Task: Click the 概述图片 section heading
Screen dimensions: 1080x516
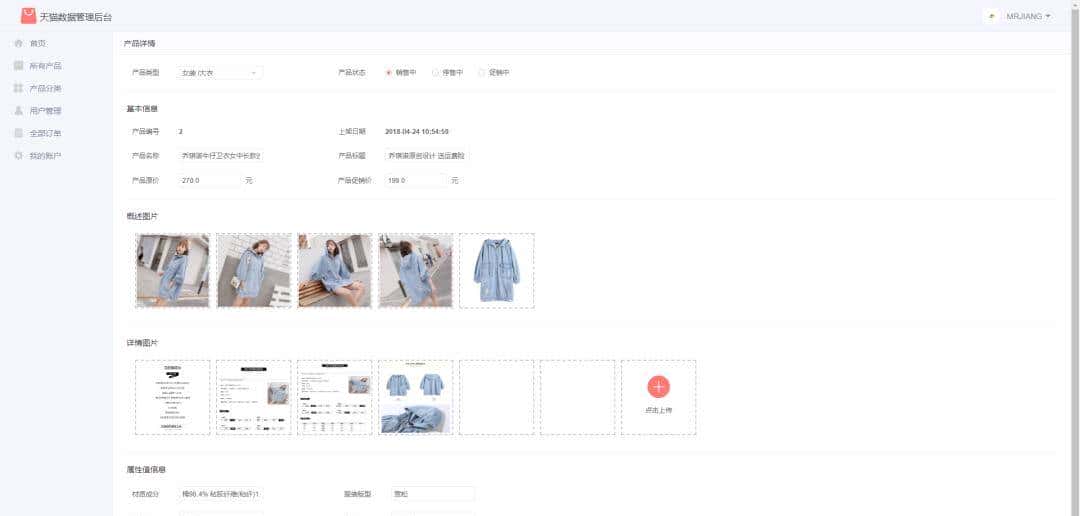Action: pos(143,216)
